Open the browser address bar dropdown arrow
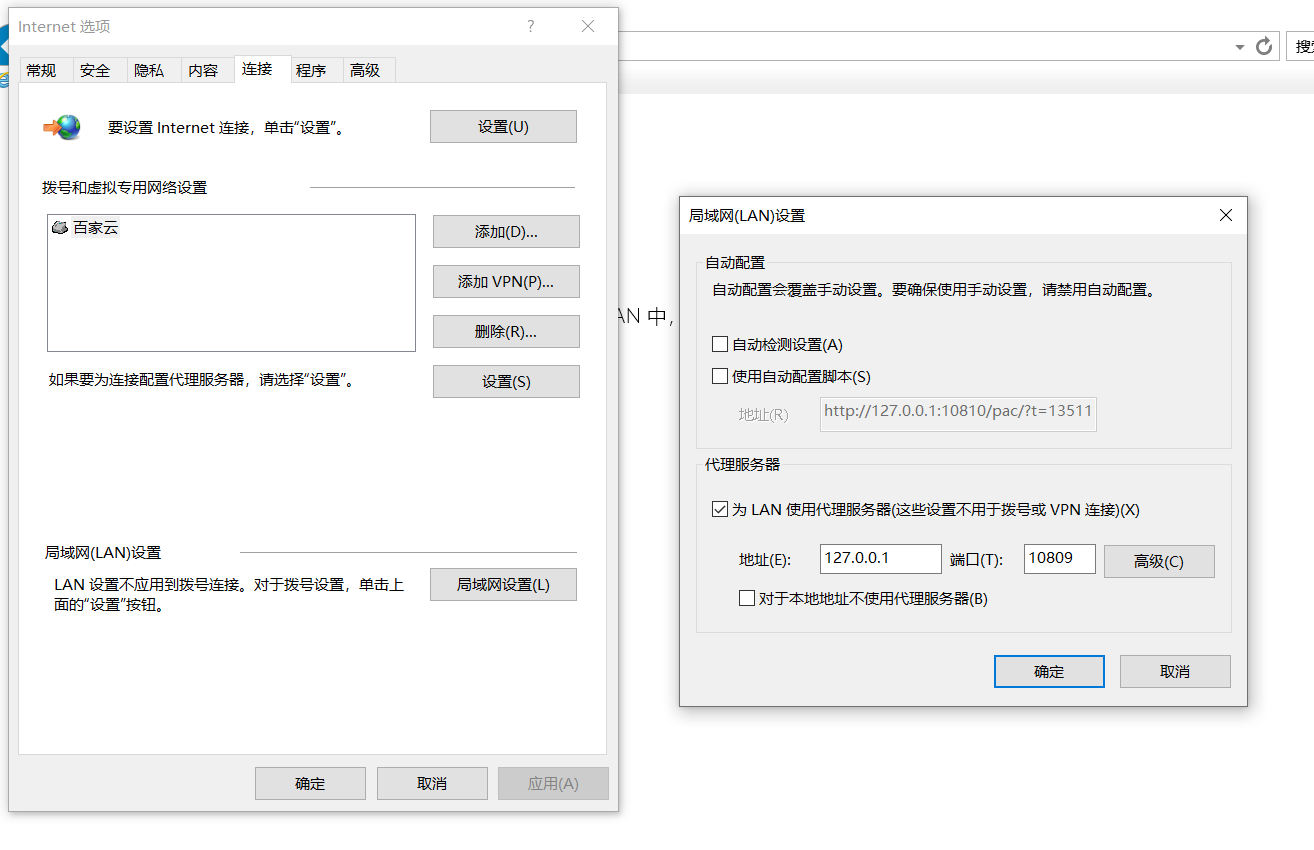Image resolution: width=1314 pixels, height=850 pixels. pos(1240,47)
